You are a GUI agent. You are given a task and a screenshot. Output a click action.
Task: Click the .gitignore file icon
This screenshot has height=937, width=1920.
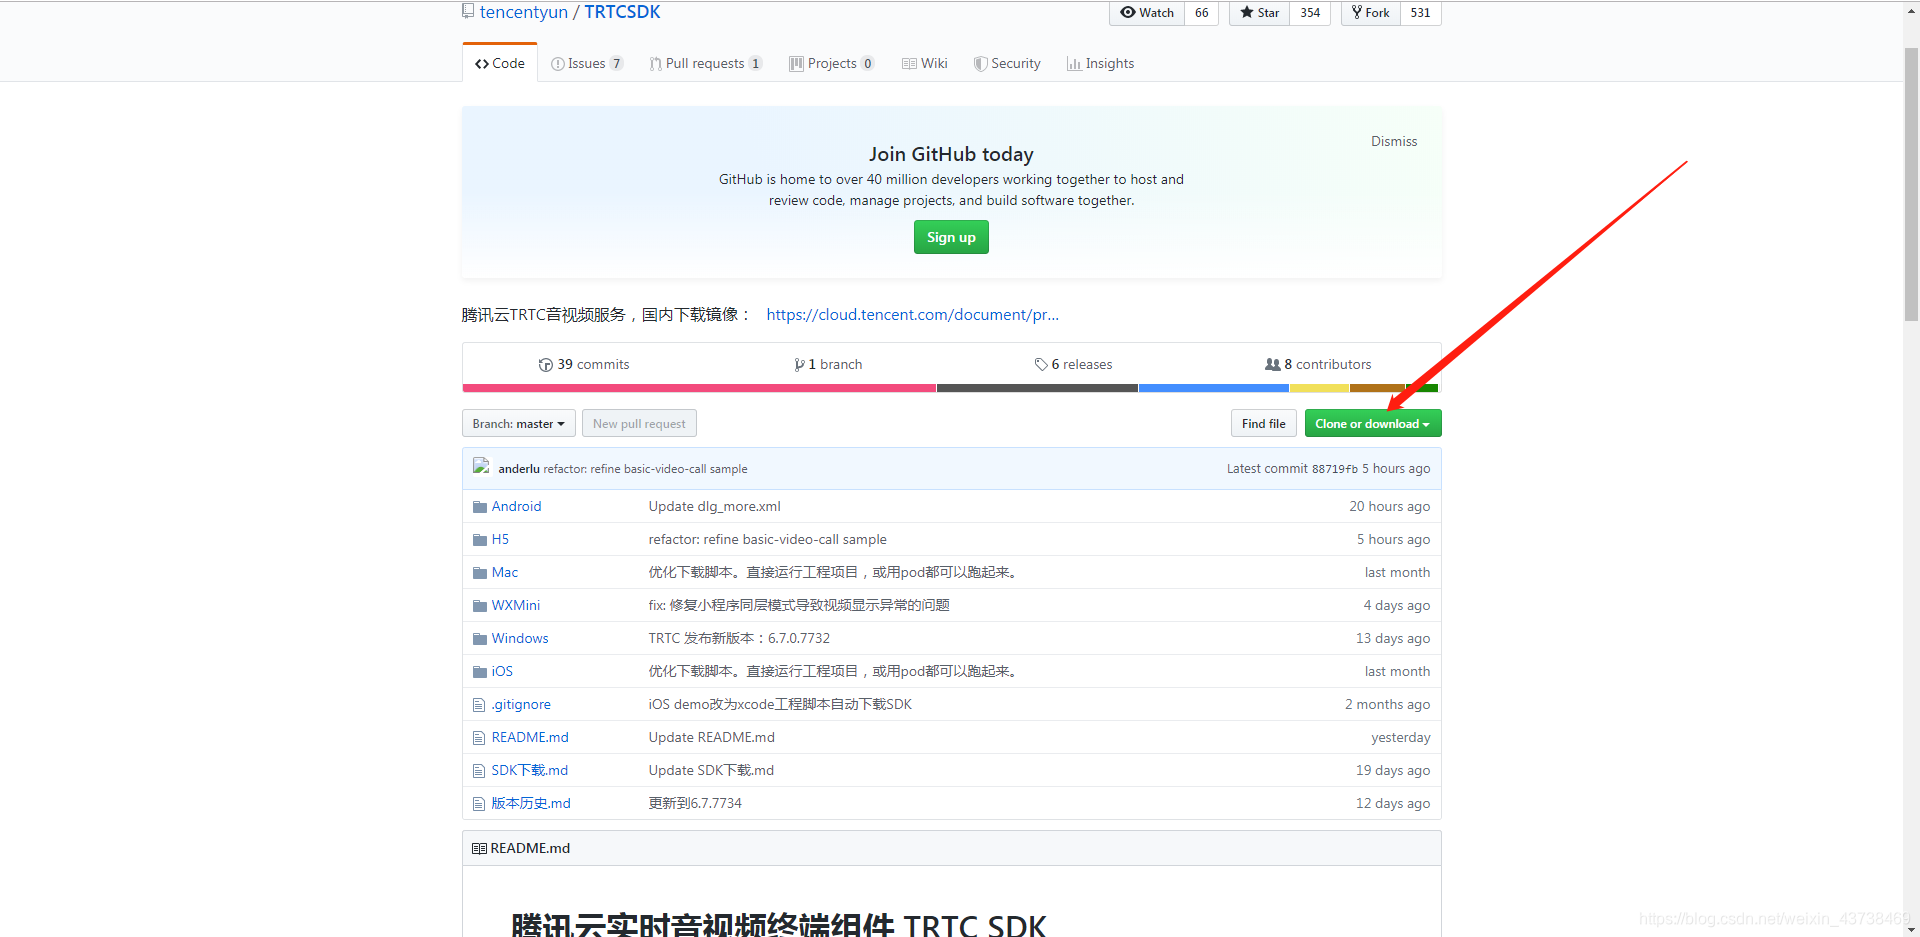[479, 705]
